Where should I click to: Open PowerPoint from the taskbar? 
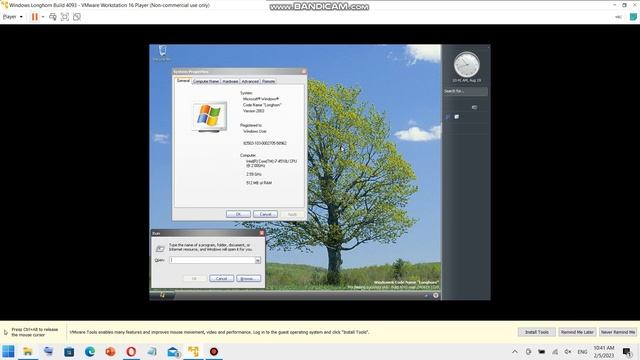[110, 351]
